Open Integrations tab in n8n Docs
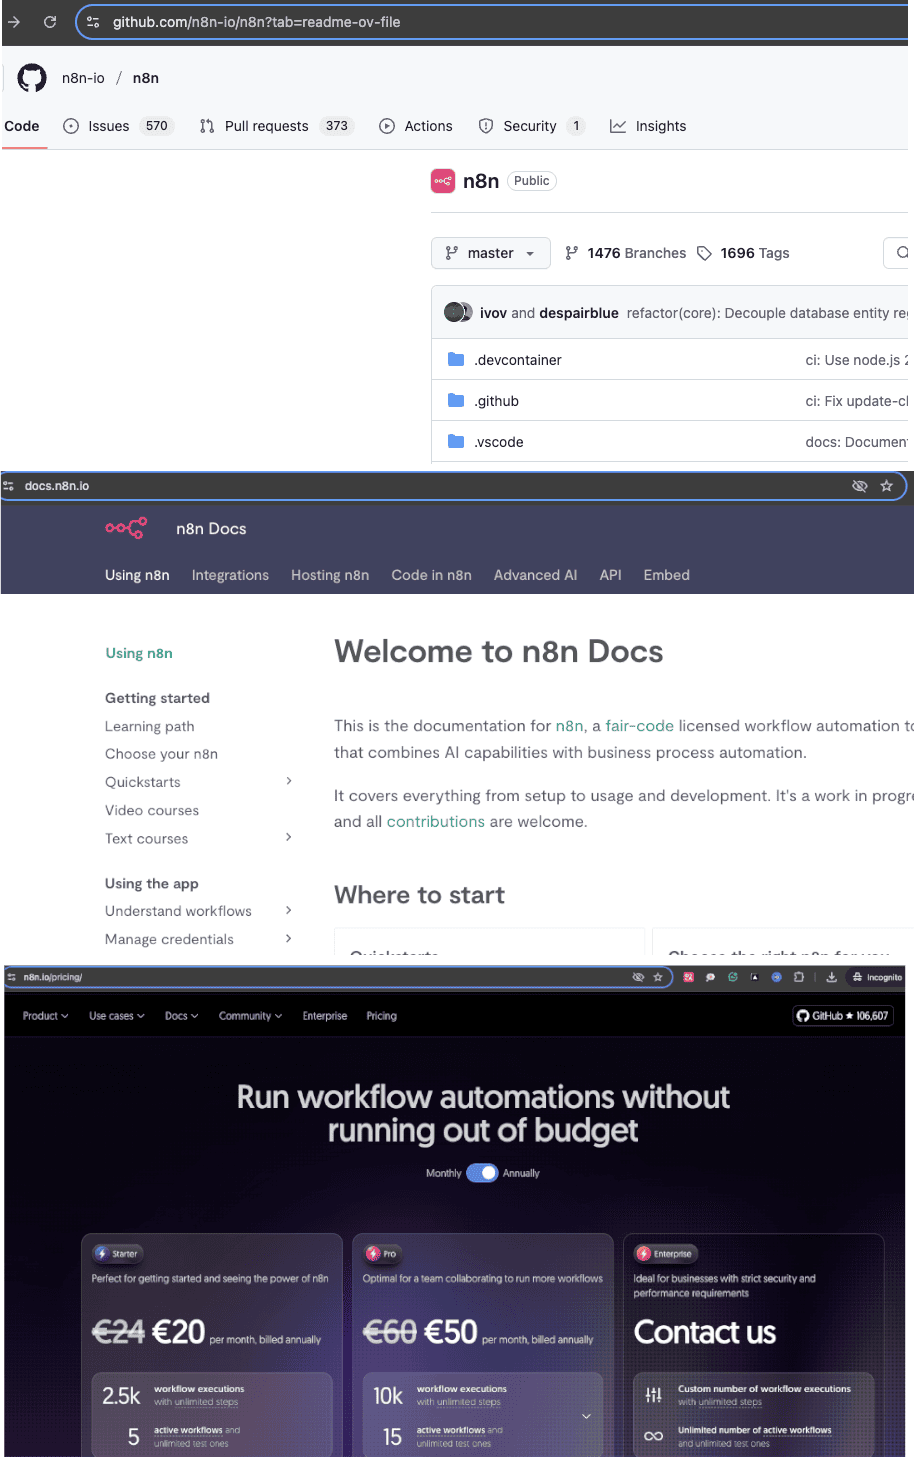Viewport: 914px width, 1457px height. coord(230,575)
